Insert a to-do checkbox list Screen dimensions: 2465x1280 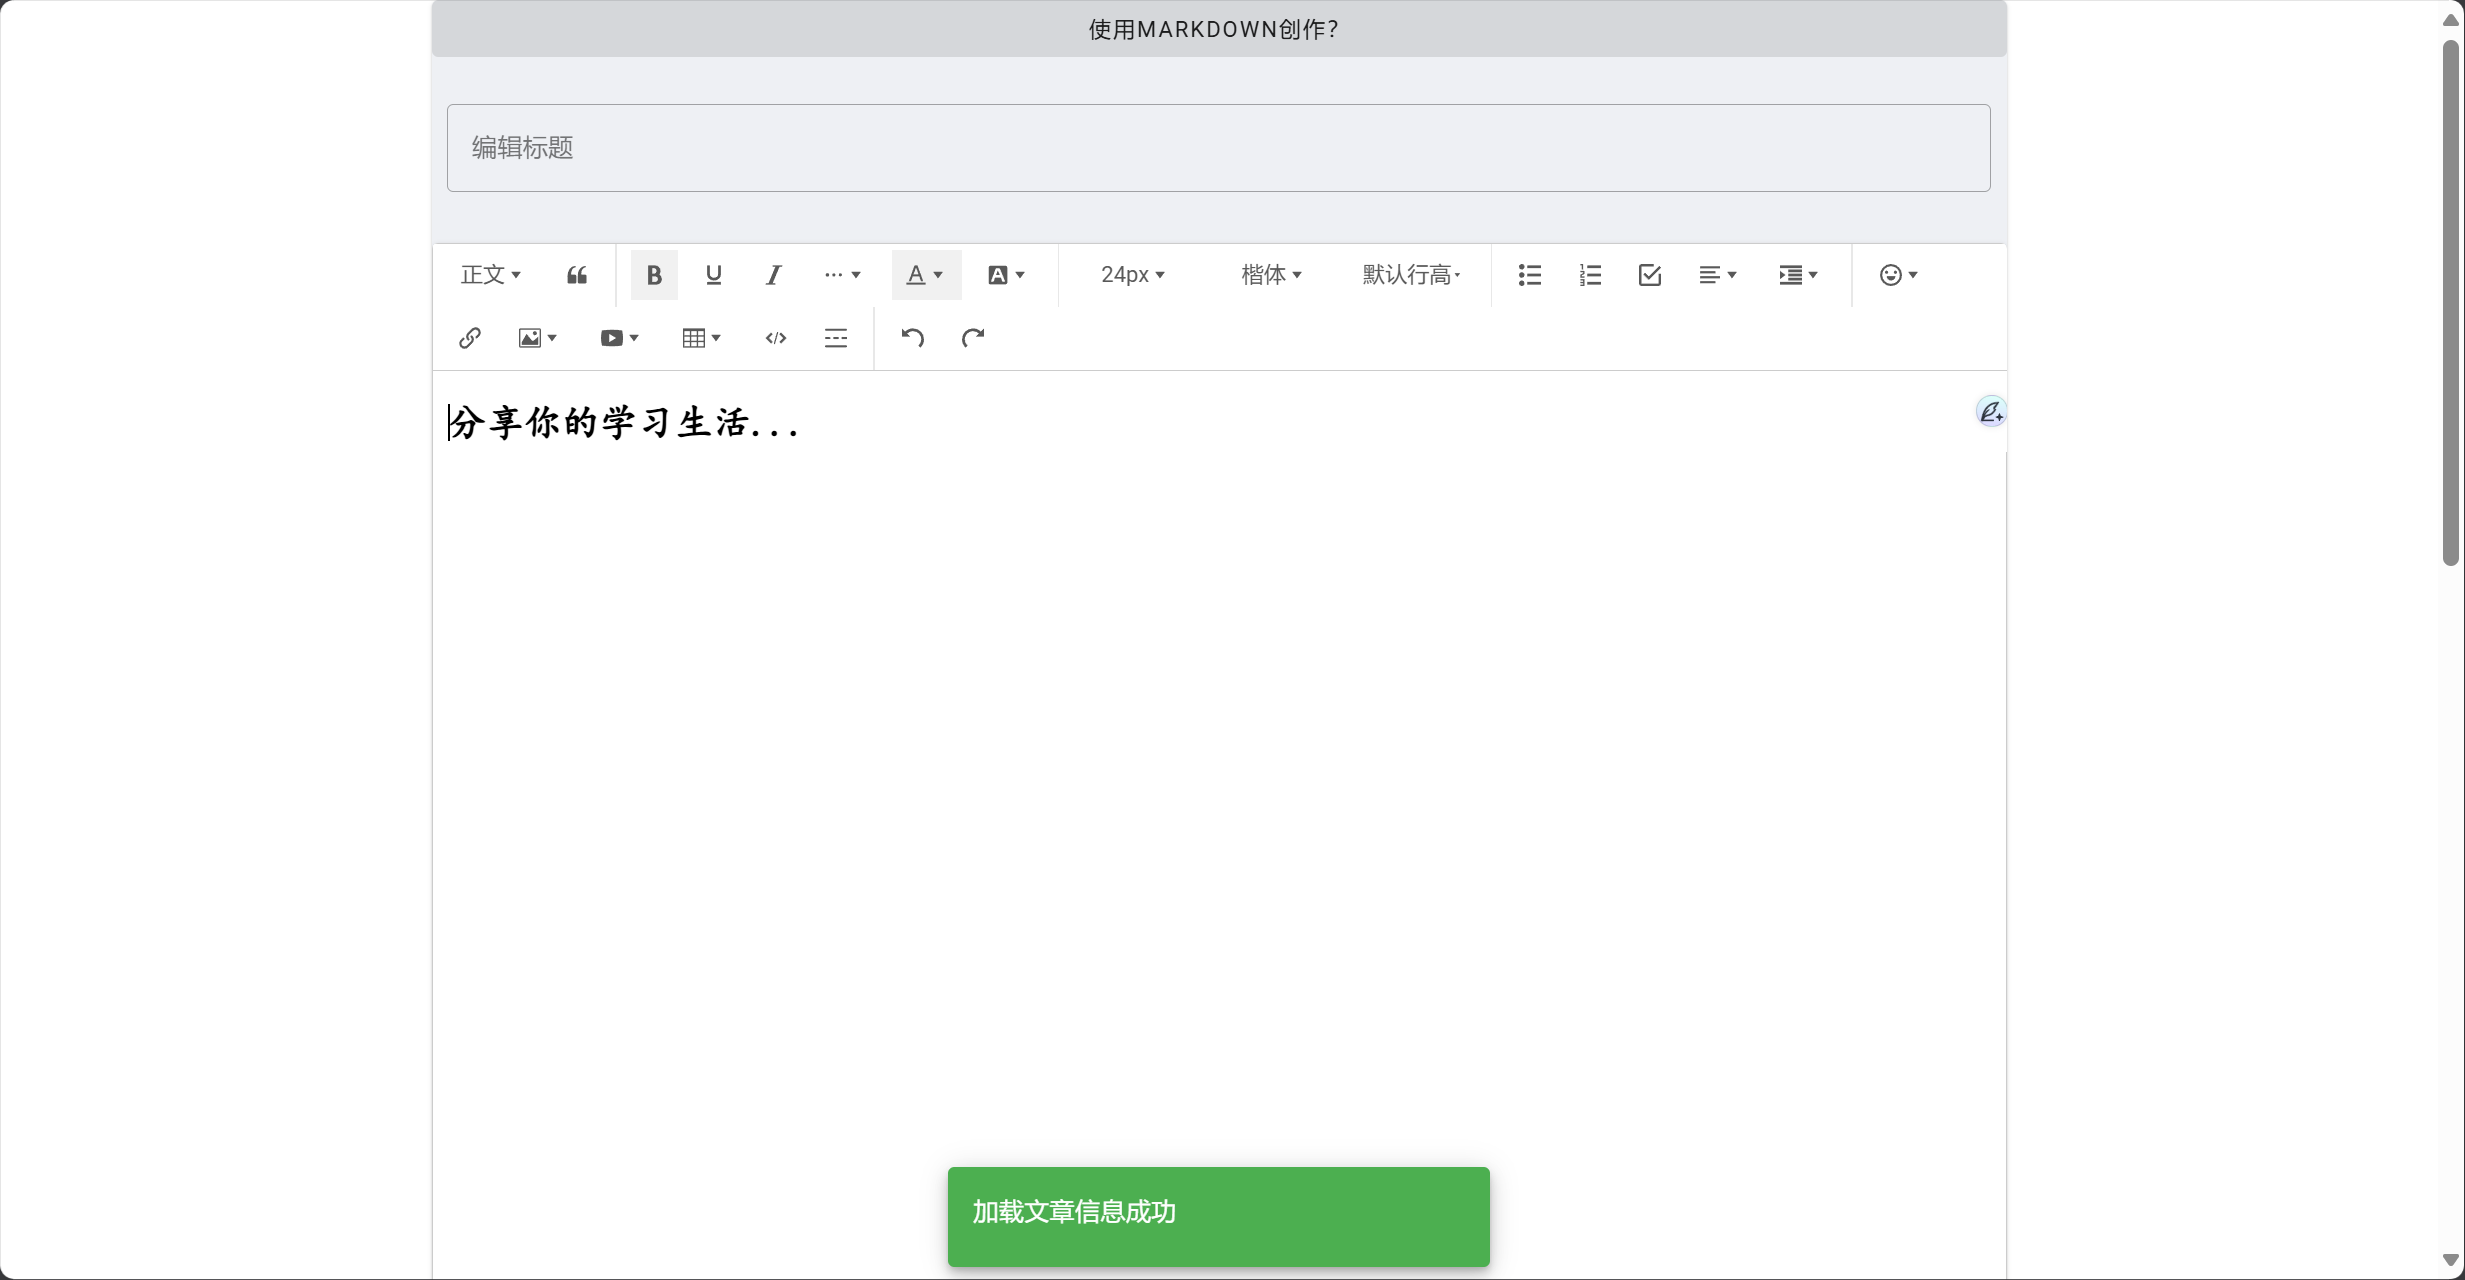[x=1650, y=275]
